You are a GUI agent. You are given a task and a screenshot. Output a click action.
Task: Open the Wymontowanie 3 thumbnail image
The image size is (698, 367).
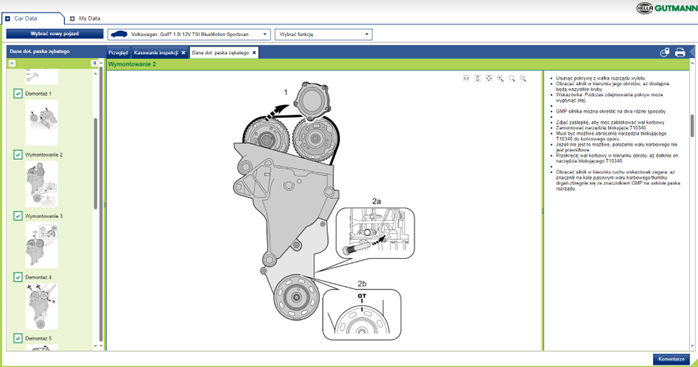point(42,245)
